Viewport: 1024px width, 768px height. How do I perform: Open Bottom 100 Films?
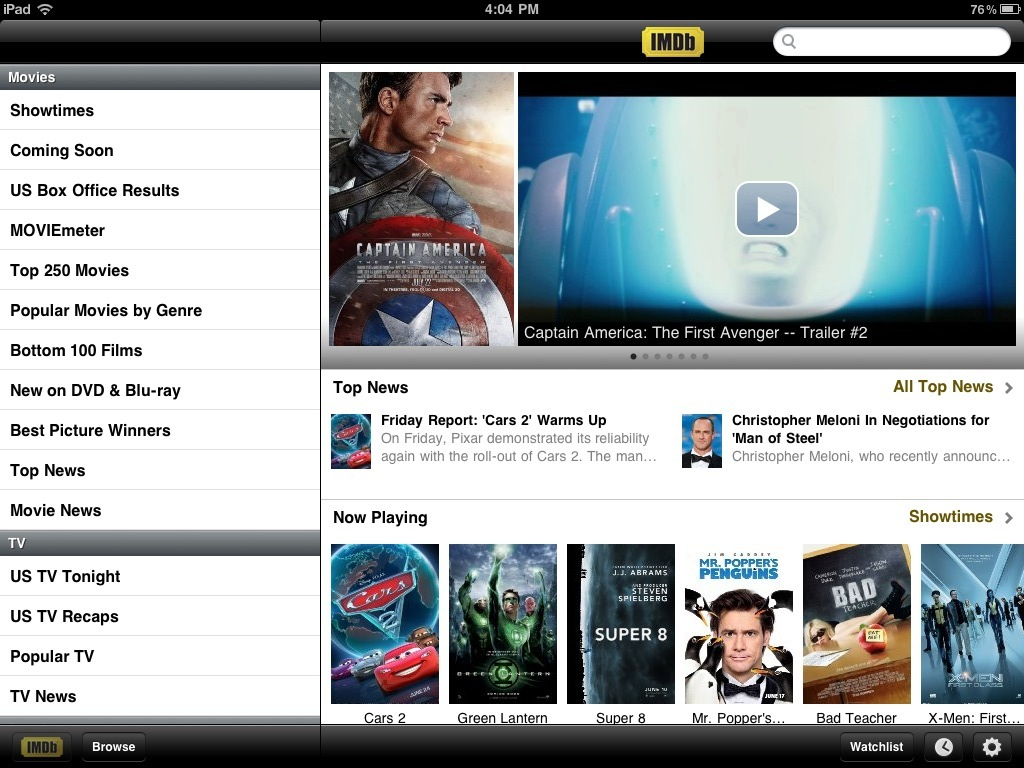point(160,350)
